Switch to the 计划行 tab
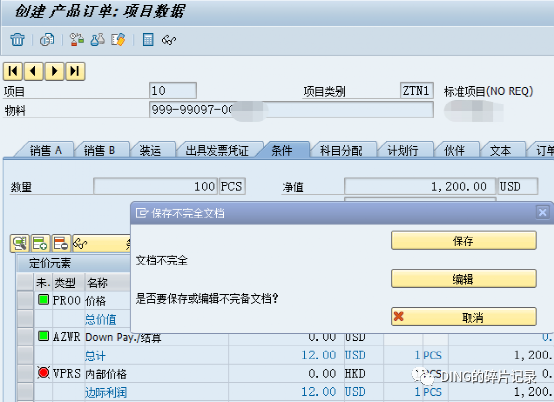554x402 pixels. (403, 150)
